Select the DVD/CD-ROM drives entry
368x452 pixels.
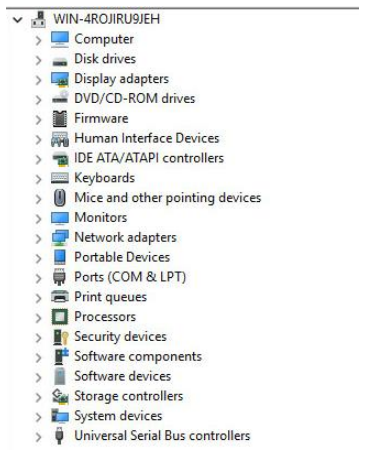[135, 99]
